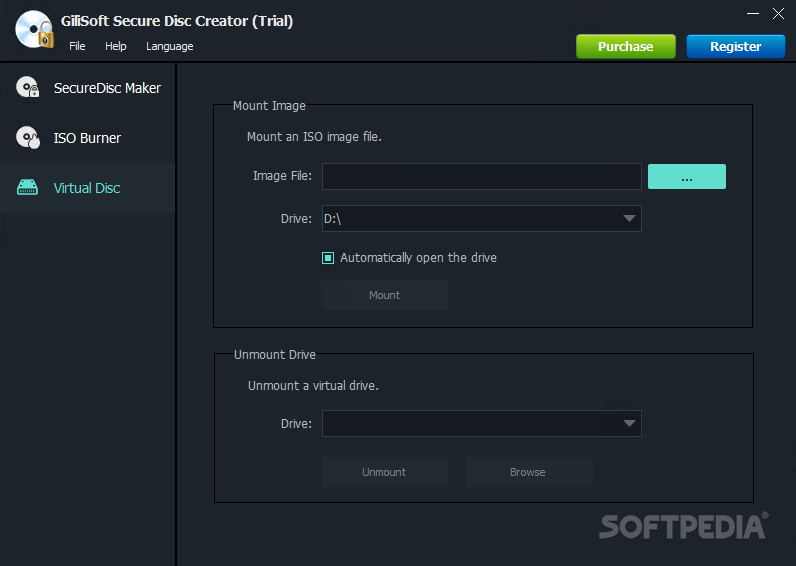
Task: Click the Browse button under Unmount Drive
Action: (x=528, y=472)
